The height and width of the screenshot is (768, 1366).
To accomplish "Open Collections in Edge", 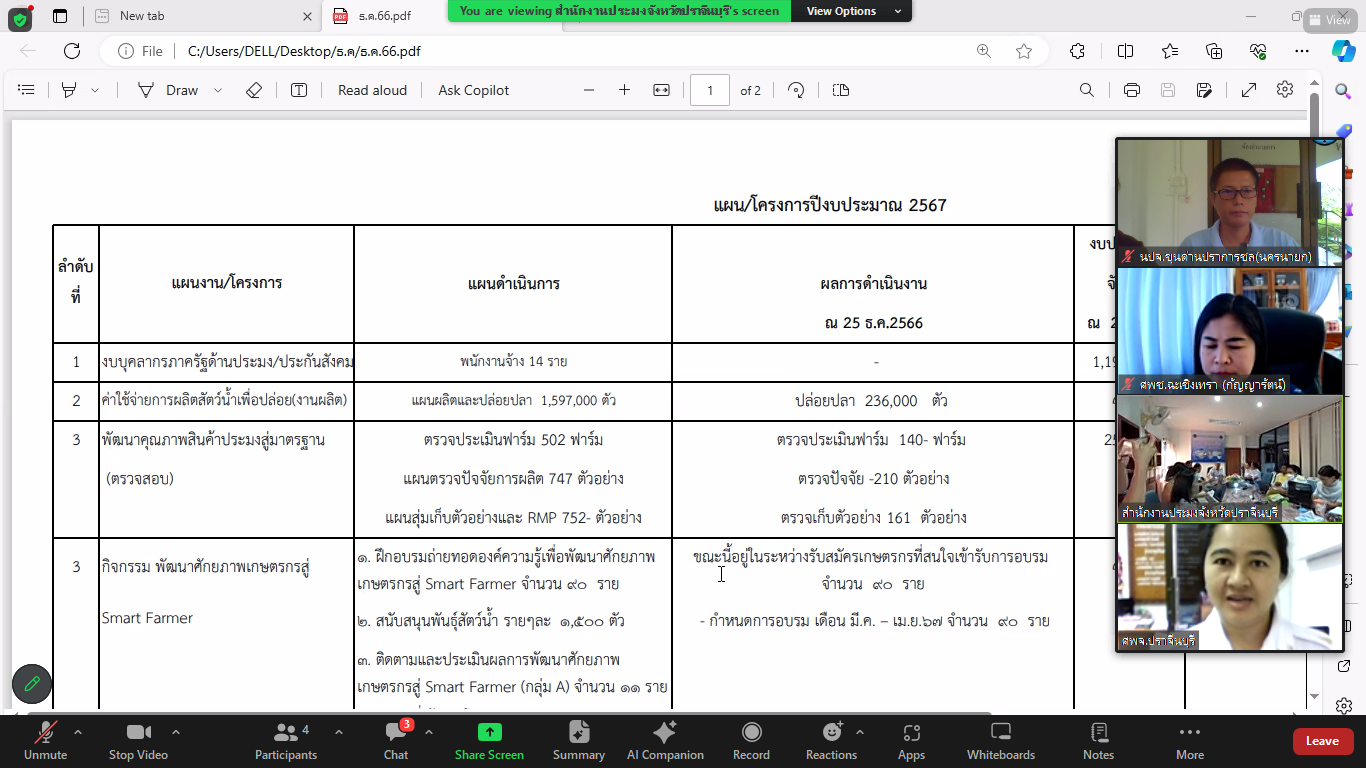I will 1214,51.
